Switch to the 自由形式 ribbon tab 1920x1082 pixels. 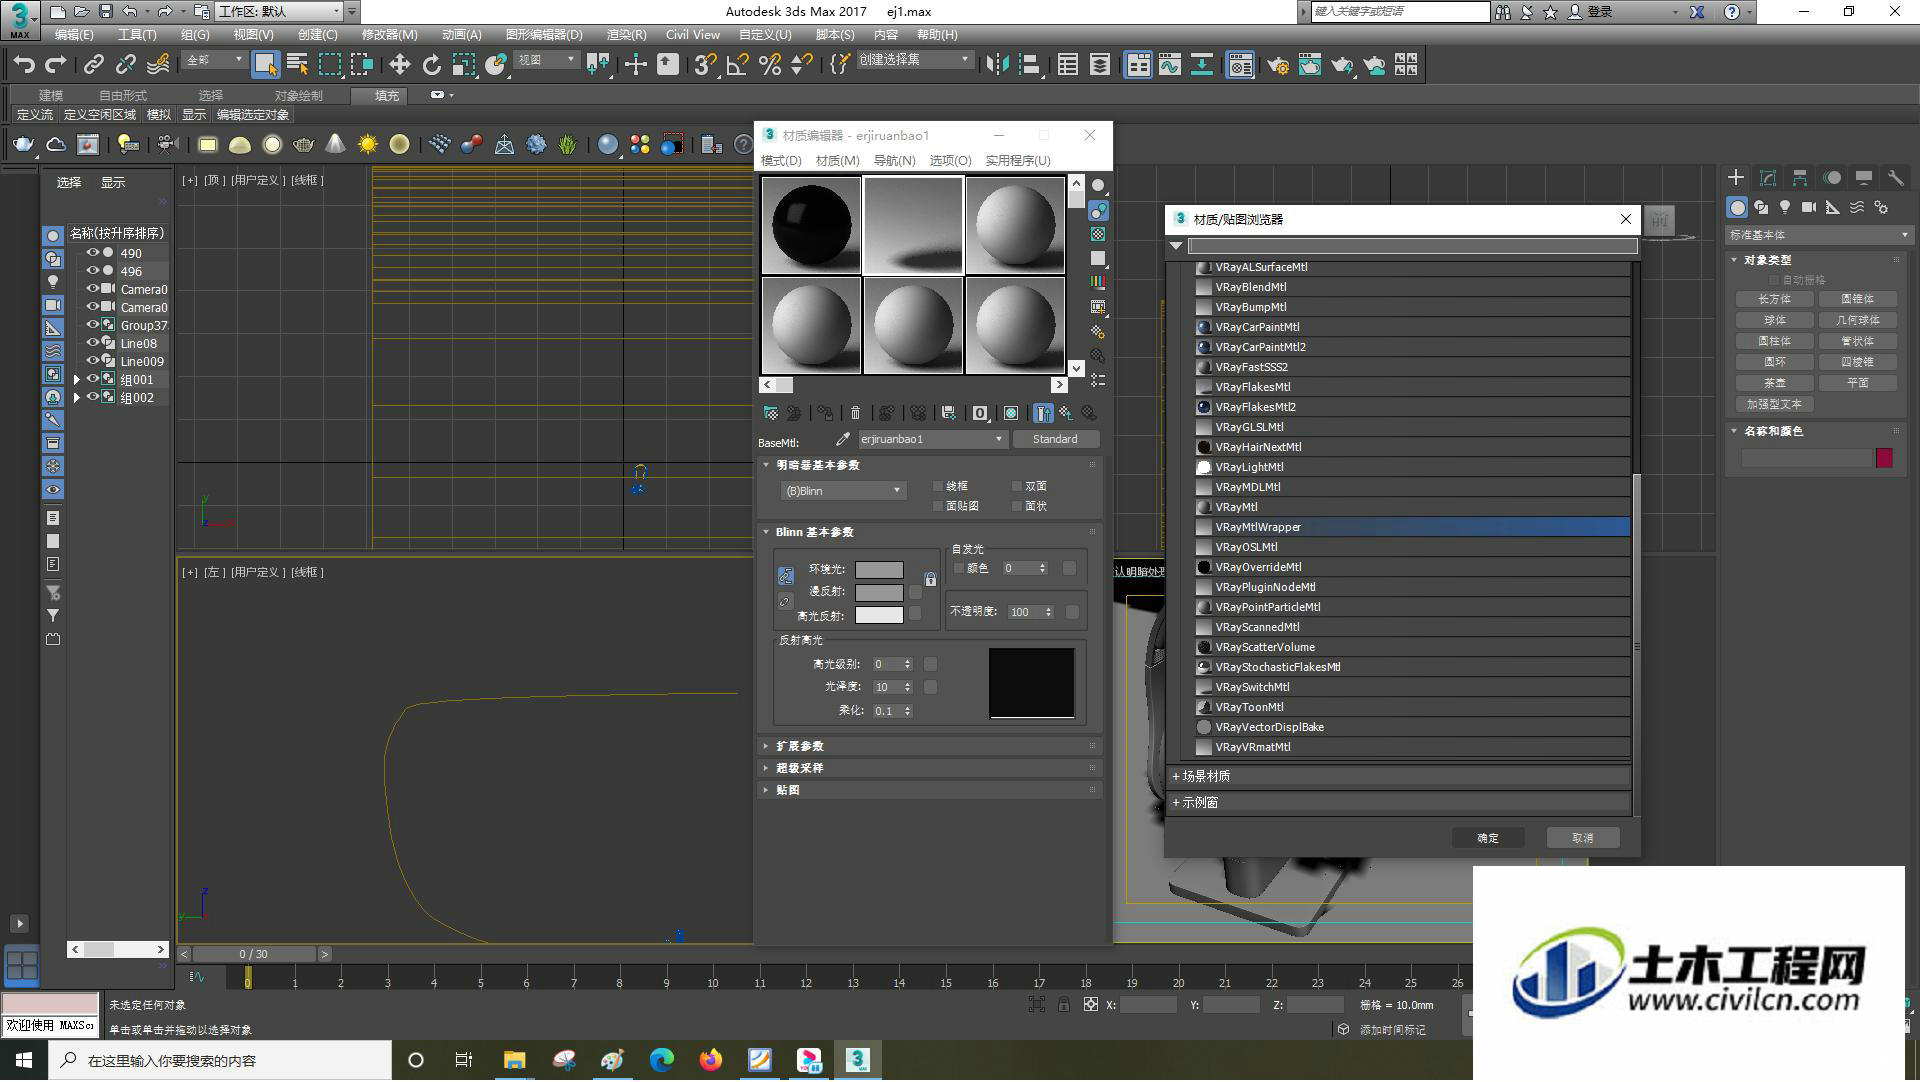tap(122, 96)
